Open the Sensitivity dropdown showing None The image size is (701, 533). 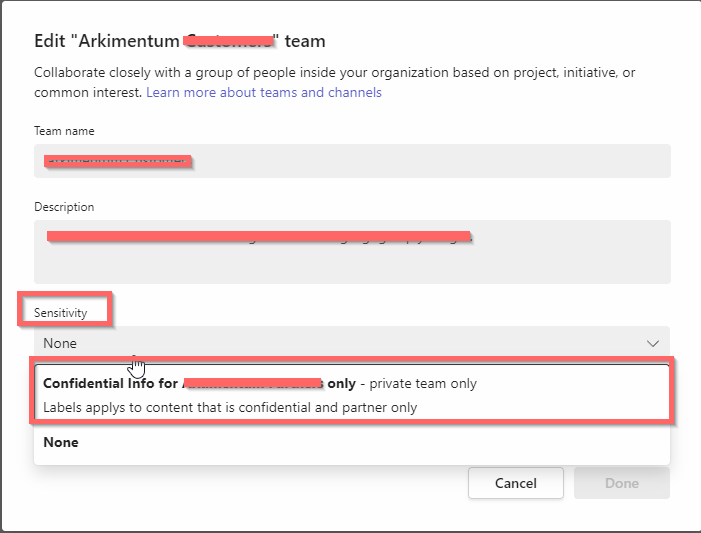coord(352,343)
